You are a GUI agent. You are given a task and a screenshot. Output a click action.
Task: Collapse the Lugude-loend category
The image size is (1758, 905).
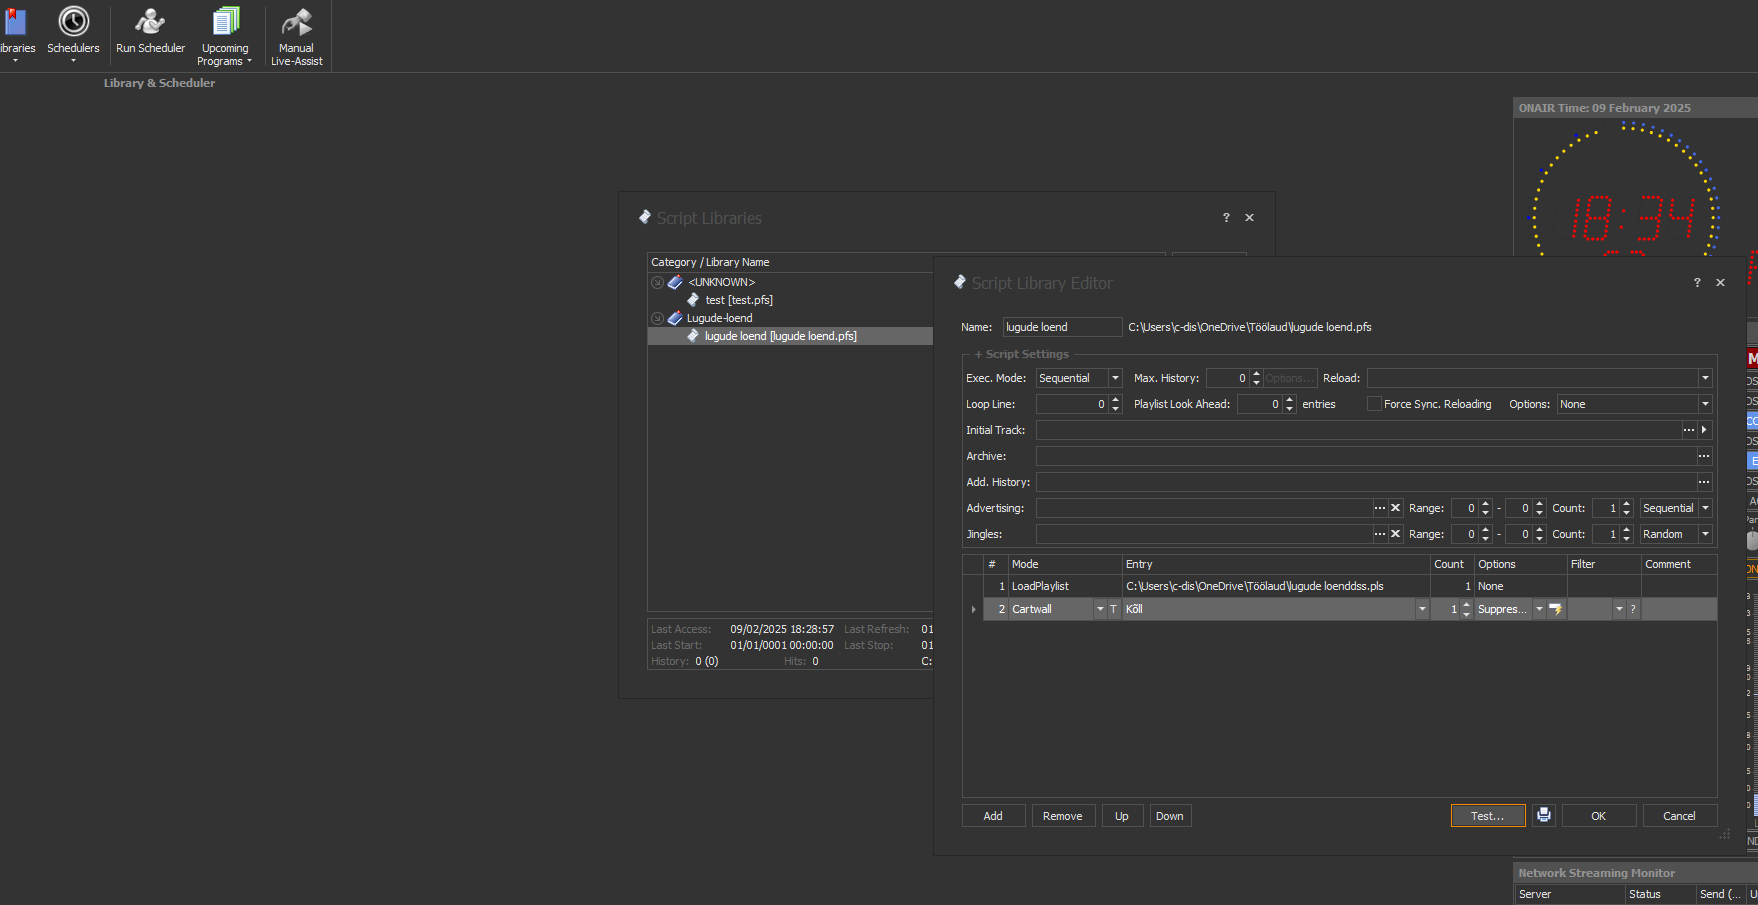(x=657, y=318)
